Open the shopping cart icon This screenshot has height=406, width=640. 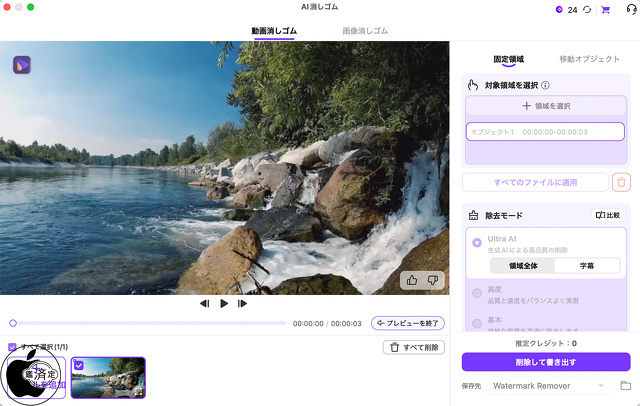606,10
